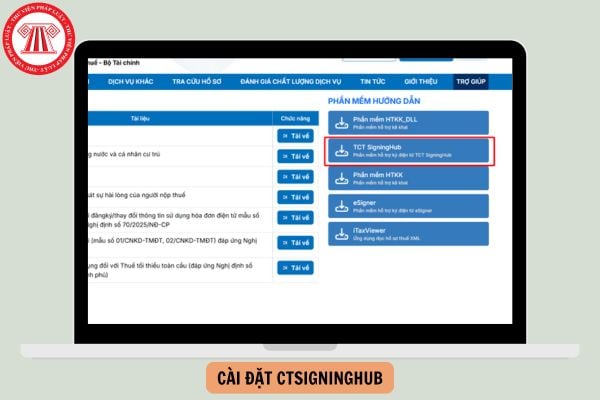Click Tải về for hóa đơn điện tử row
Viewport: 600px width, 400px height.
point(295,217)
